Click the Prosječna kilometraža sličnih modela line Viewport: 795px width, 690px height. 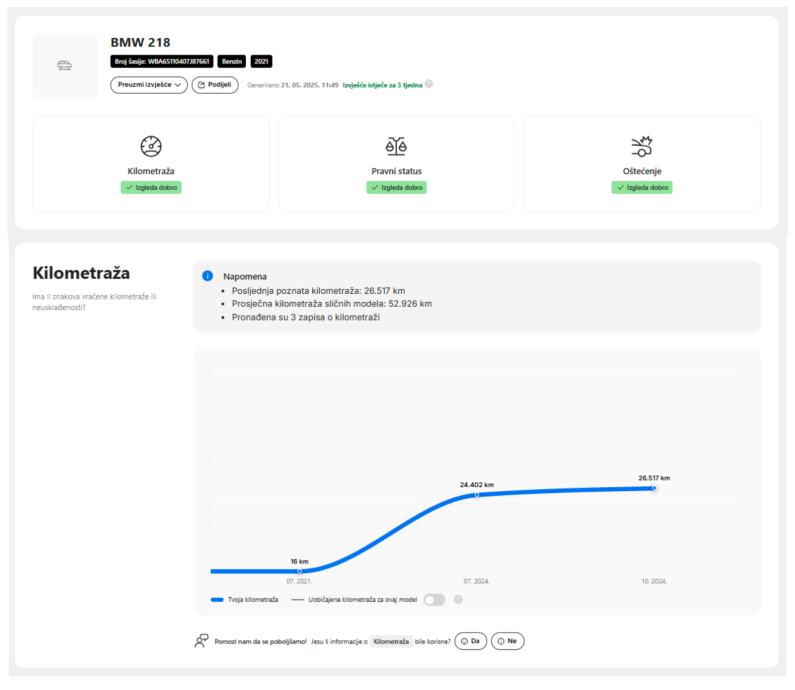click(332, 304)
